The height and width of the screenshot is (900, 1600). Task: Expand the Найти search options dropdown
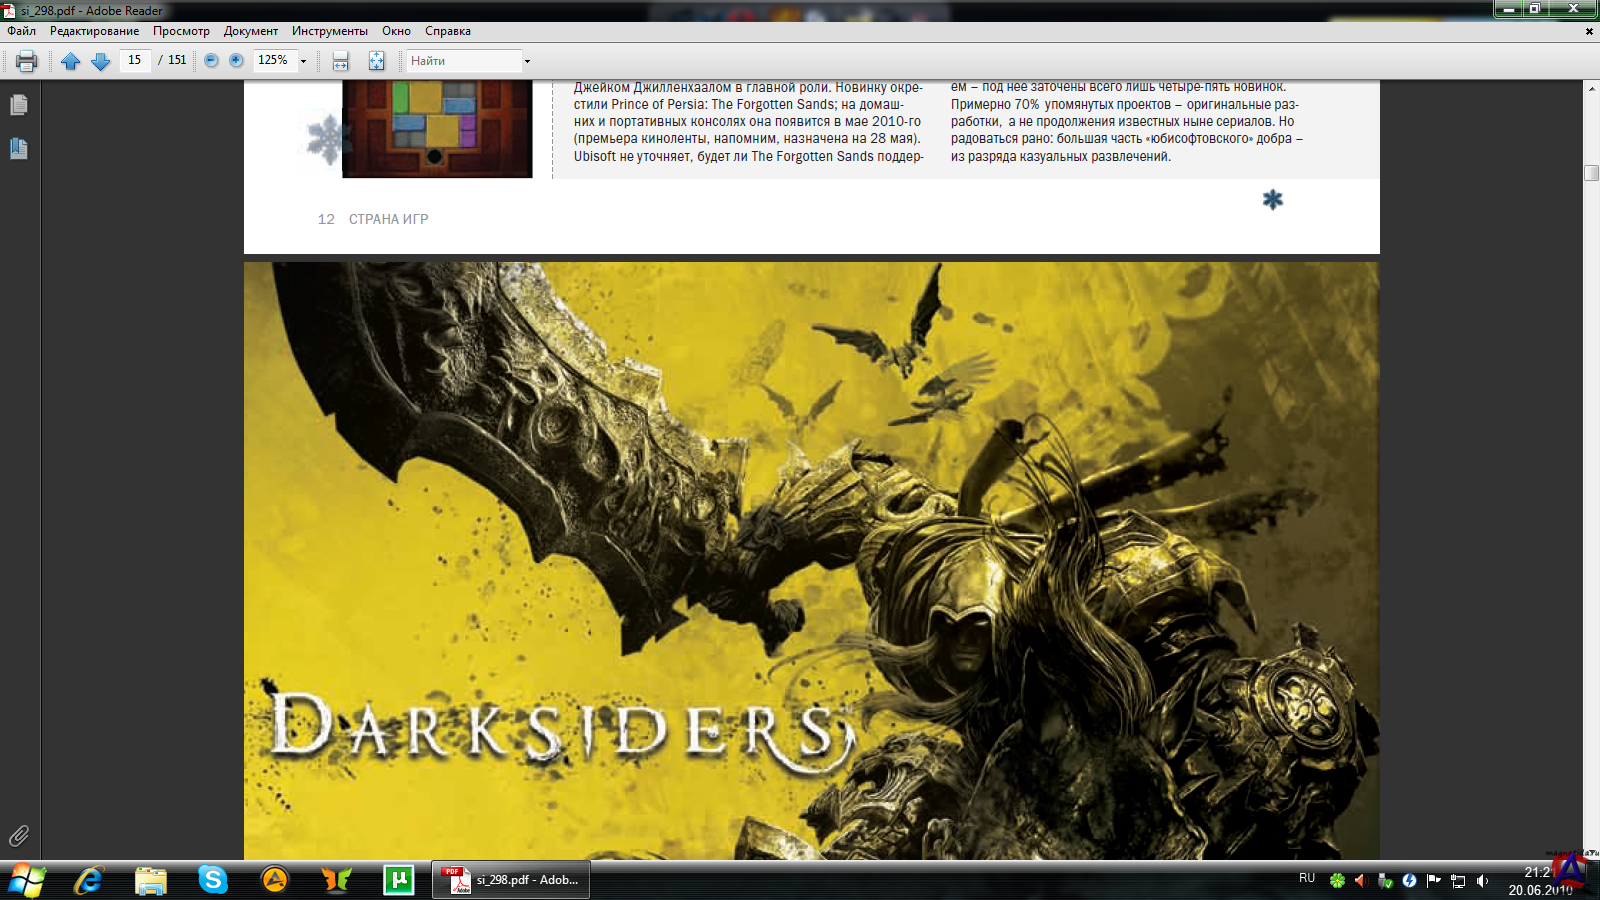(x=527, y=61)
